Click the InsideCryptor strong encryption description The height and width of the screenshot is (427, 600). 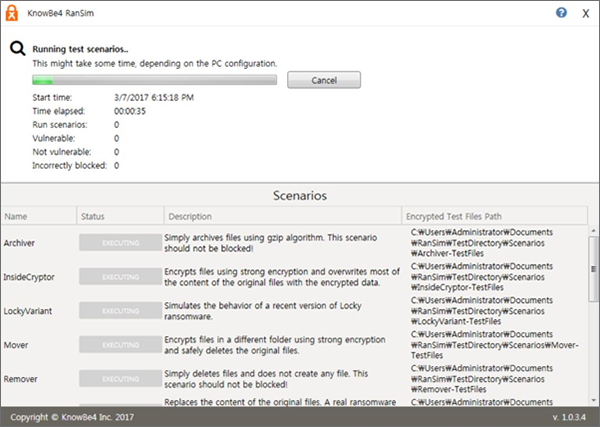pyautogui.click(x=282, y=277)
